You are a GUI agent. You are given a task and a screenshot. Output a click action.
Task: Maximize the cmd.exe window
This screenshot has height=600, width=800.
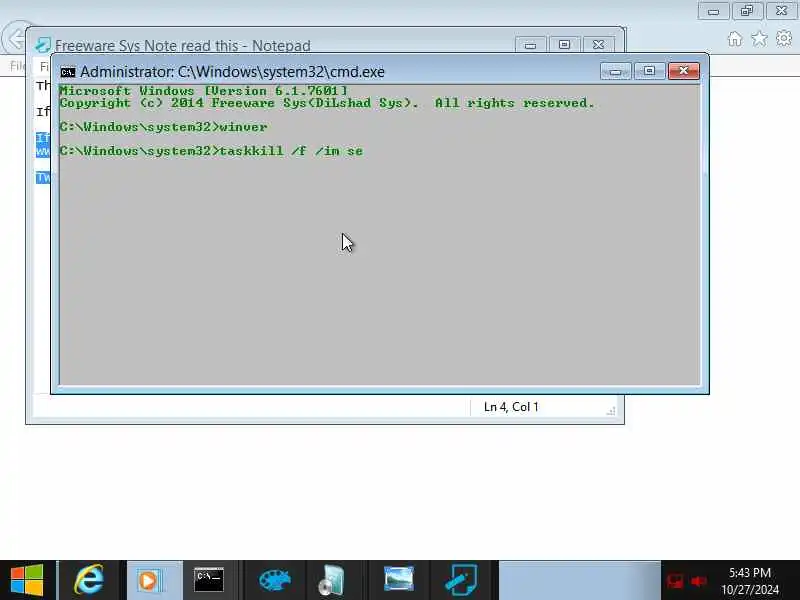point(649,71)
